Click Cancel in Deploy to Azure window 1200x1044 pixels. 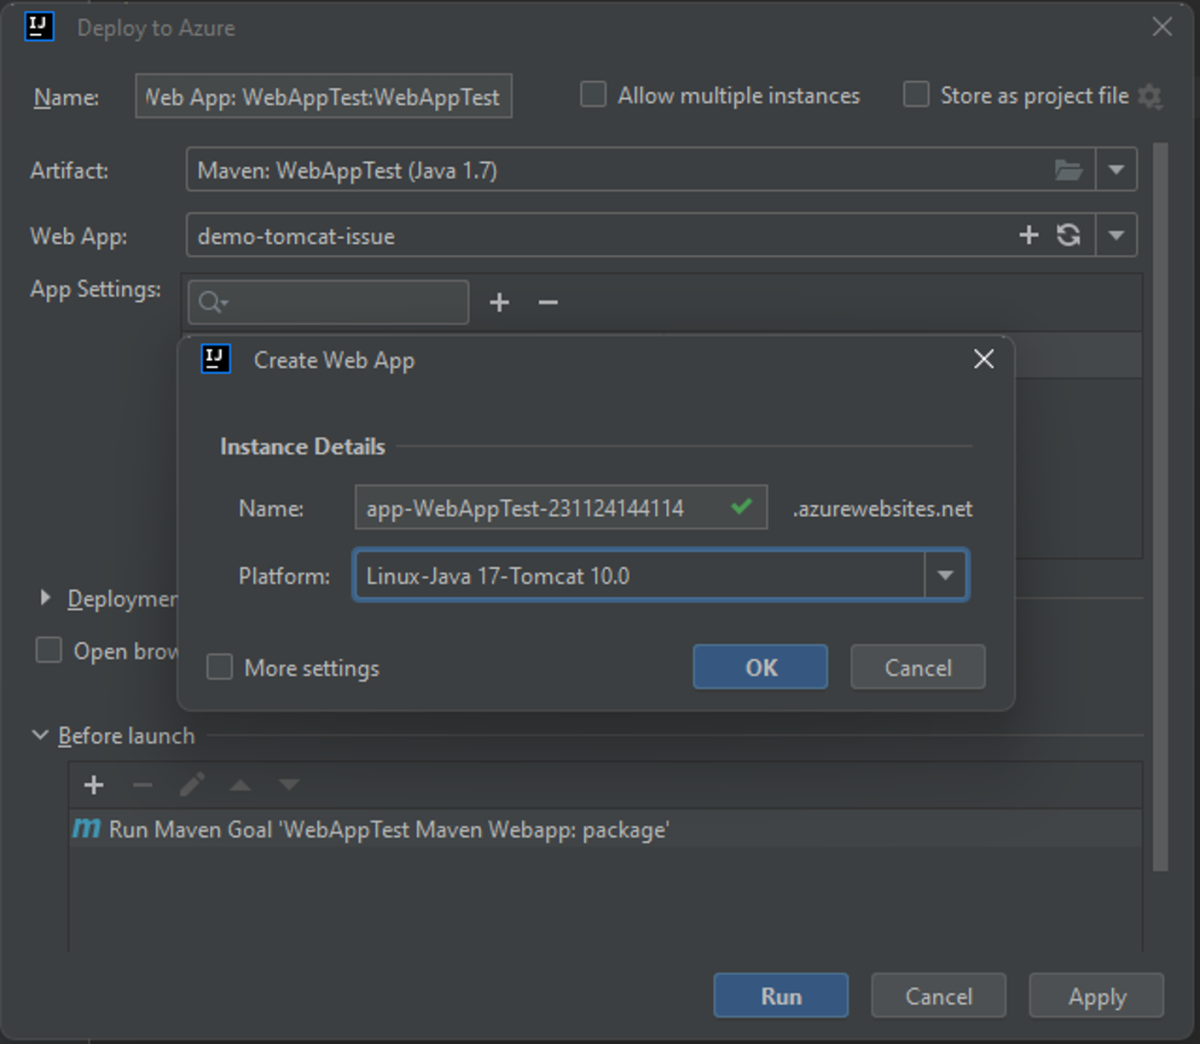[x=938, y=996]
